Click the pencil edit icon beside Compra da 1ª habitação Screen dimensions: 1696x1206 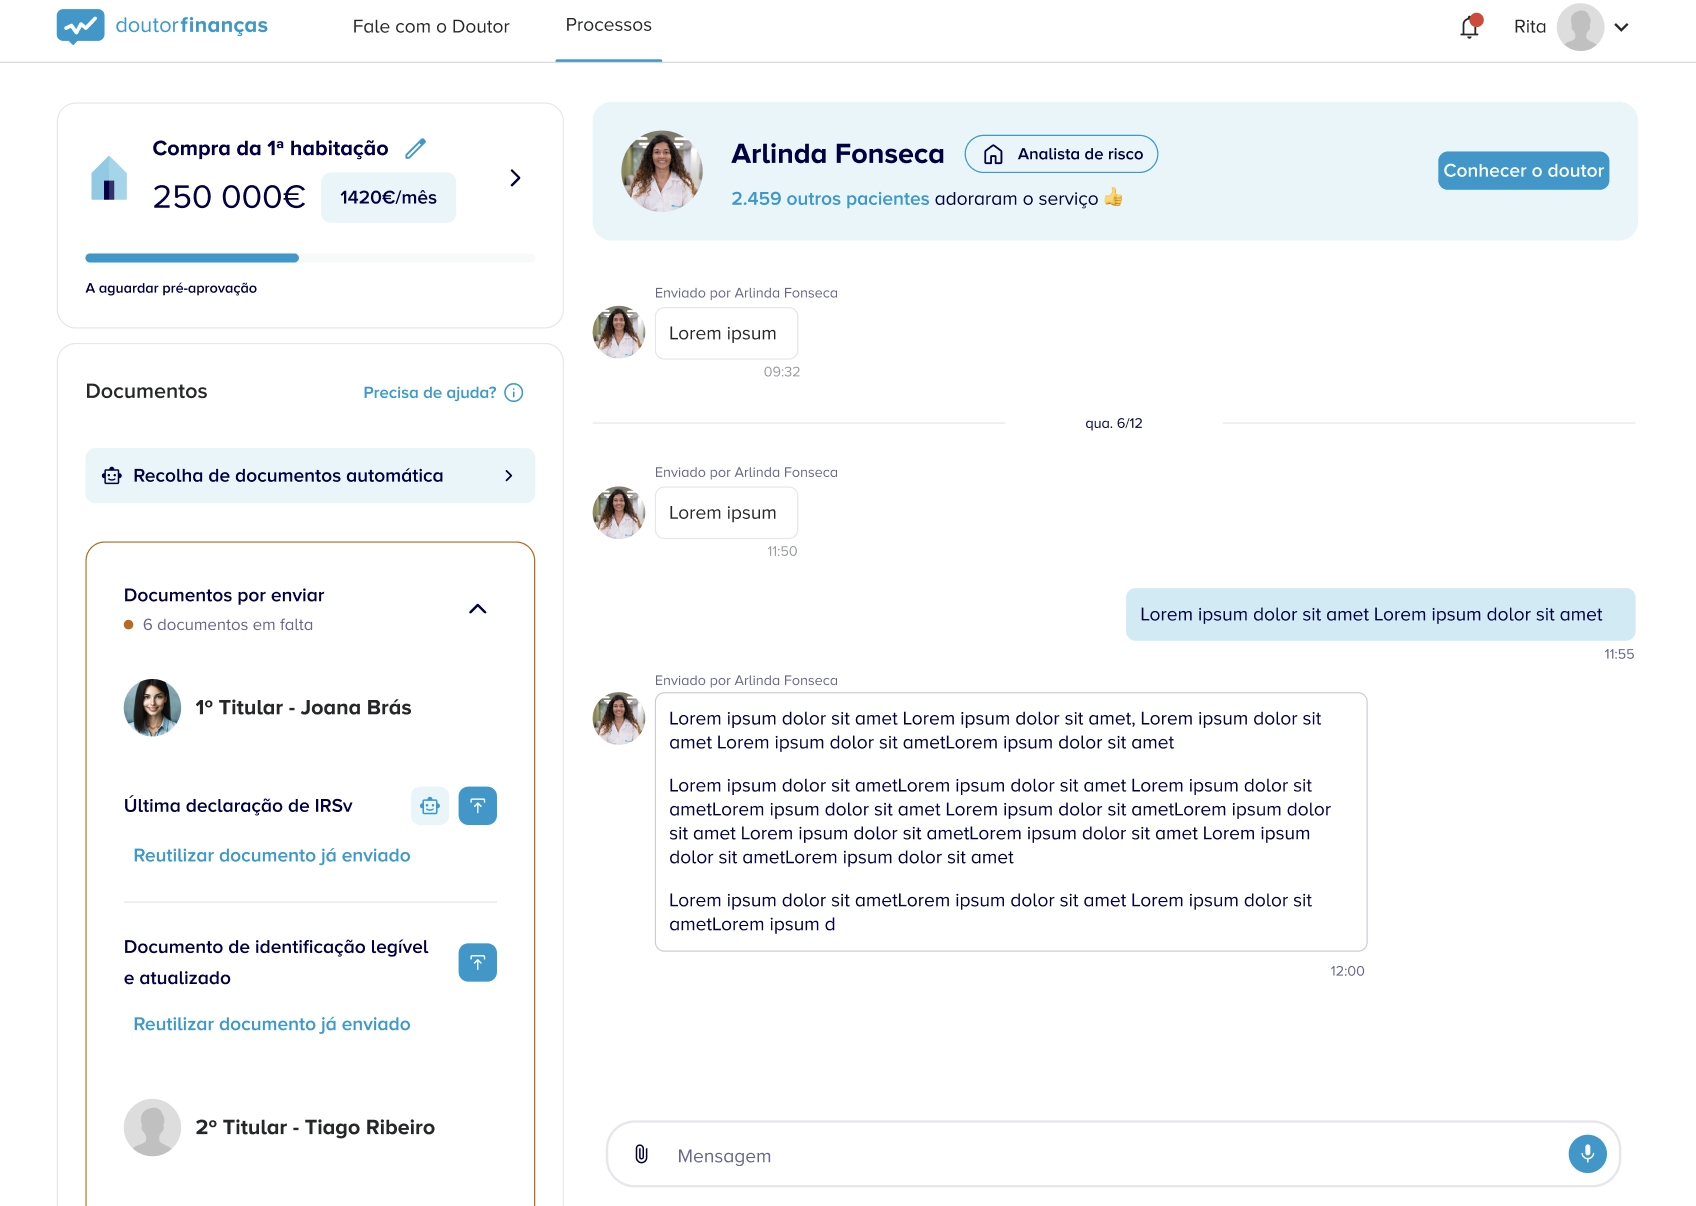(415, 149)
